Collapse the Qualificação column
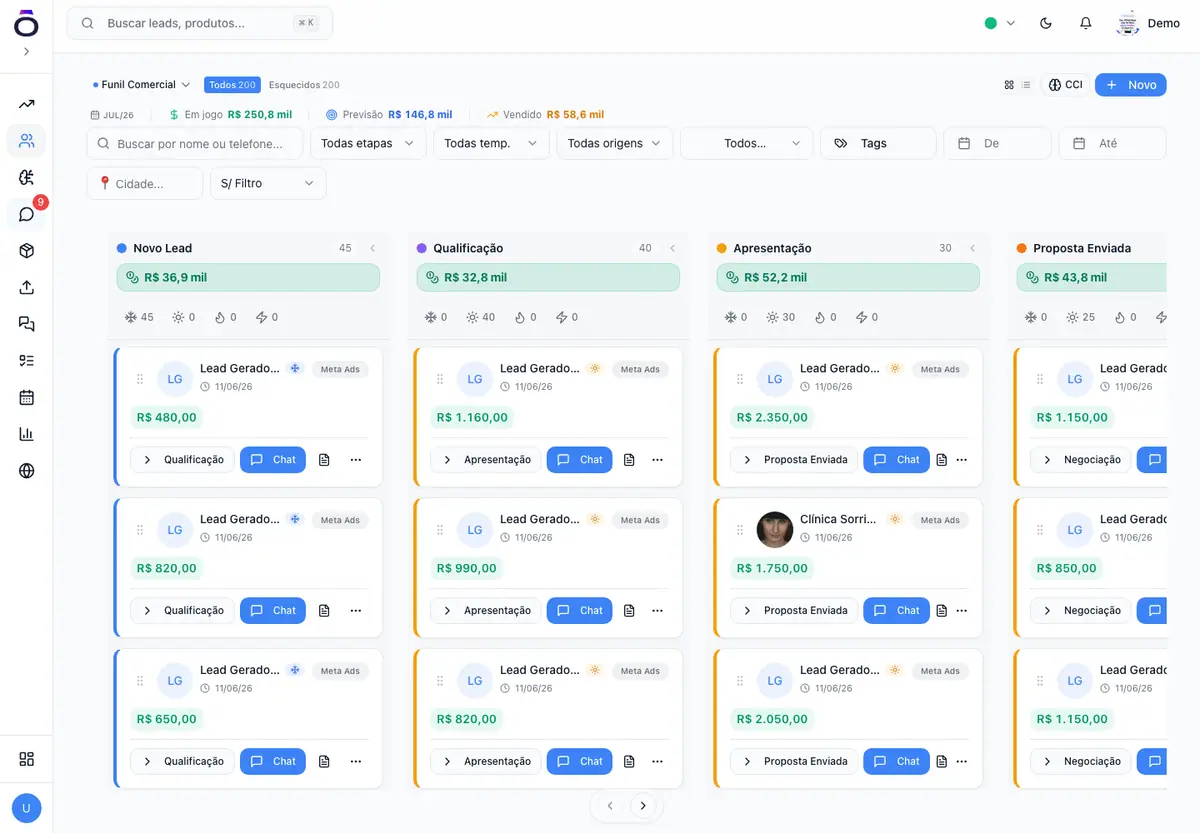Image resolution: width=1200 pixels, height=833 pixels. [x=672, y=248]
